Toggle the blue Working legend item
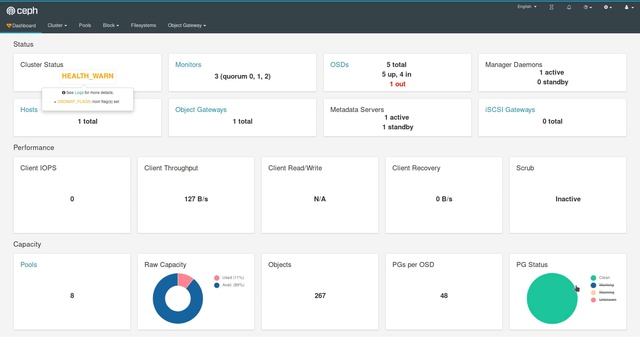Viewport: 640px width, 360px height. 602,285
